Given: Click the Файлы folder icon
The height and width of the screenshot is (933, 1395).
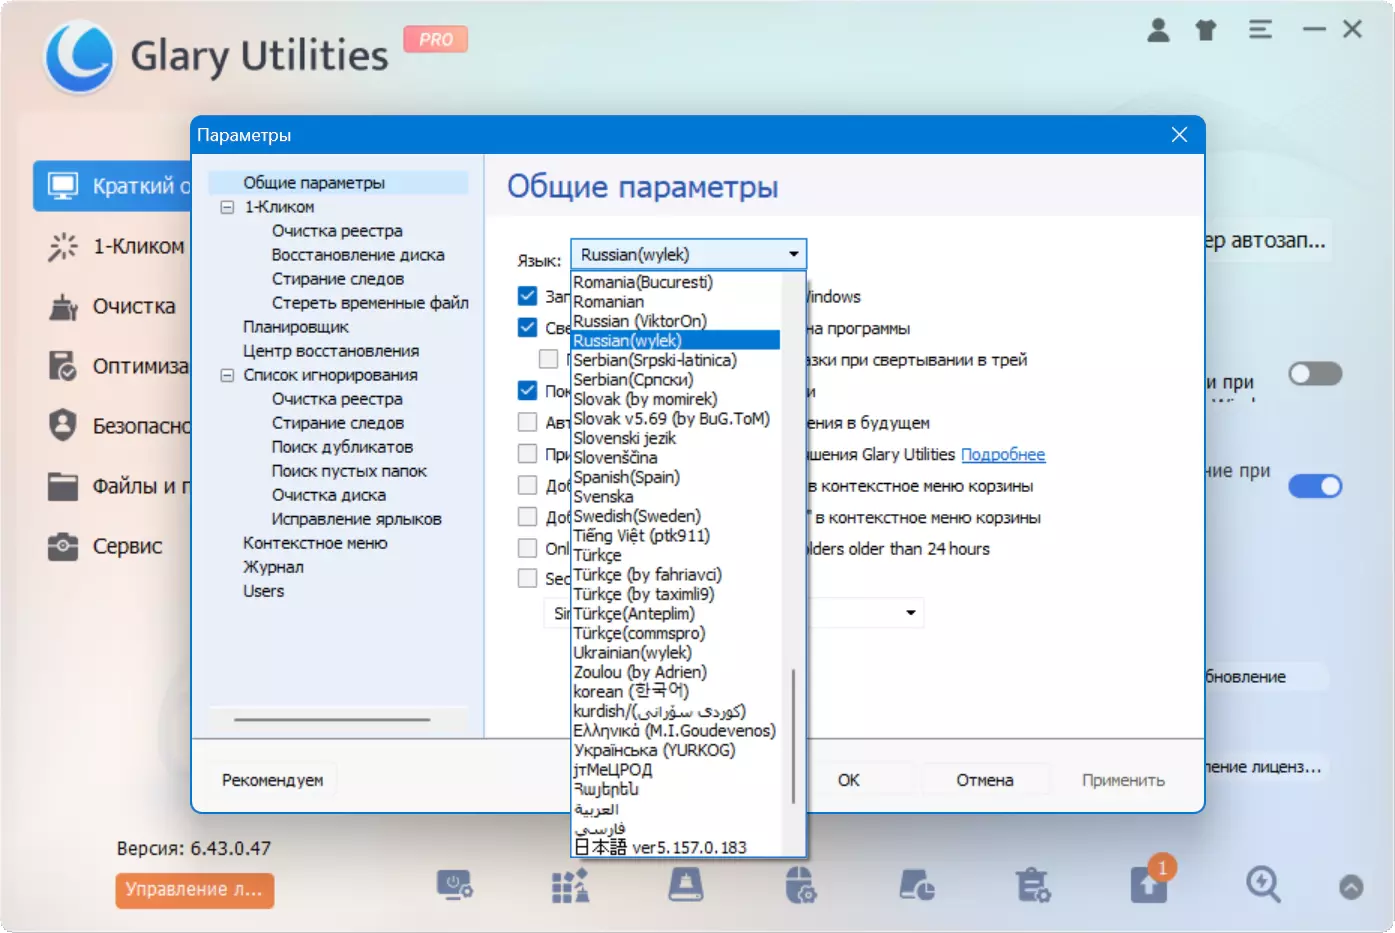Looking at the screenshot, I should (x=63, y=486).
